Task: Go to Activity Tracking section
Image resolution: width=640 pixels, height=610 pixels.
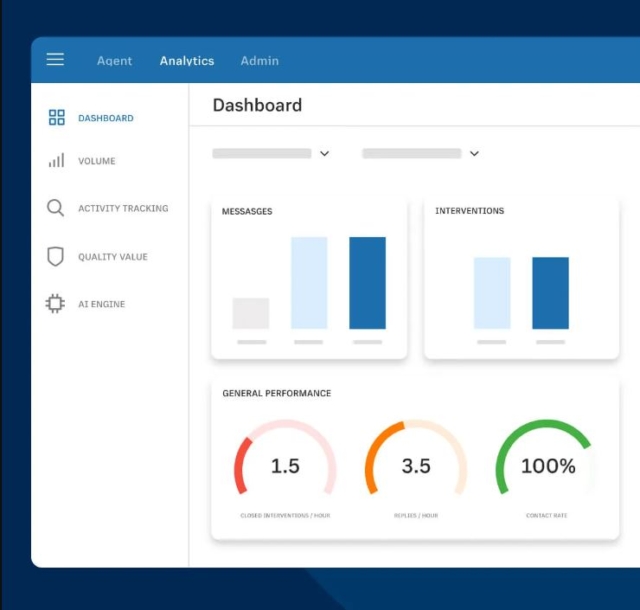Action: pyautogui.click(x=123, y=208)
